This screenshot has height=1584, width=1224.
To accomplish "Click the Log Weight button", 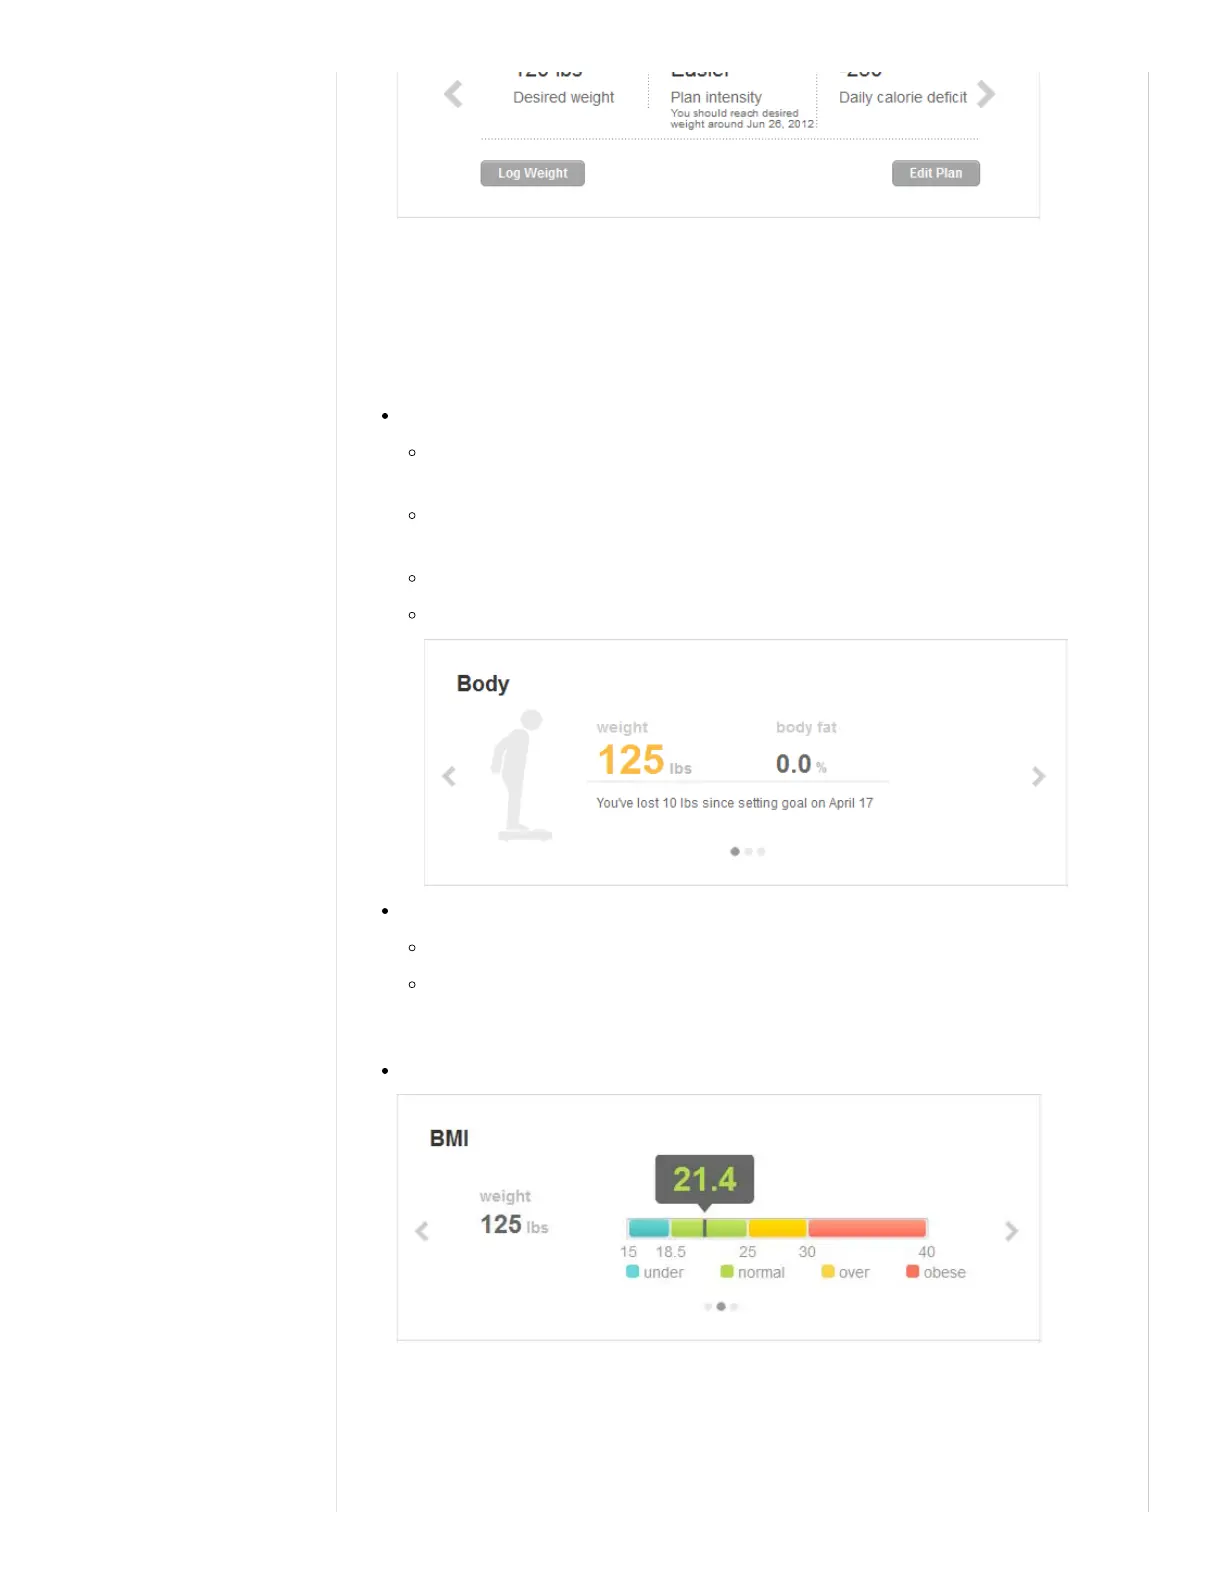I will [x=532, y=173].
